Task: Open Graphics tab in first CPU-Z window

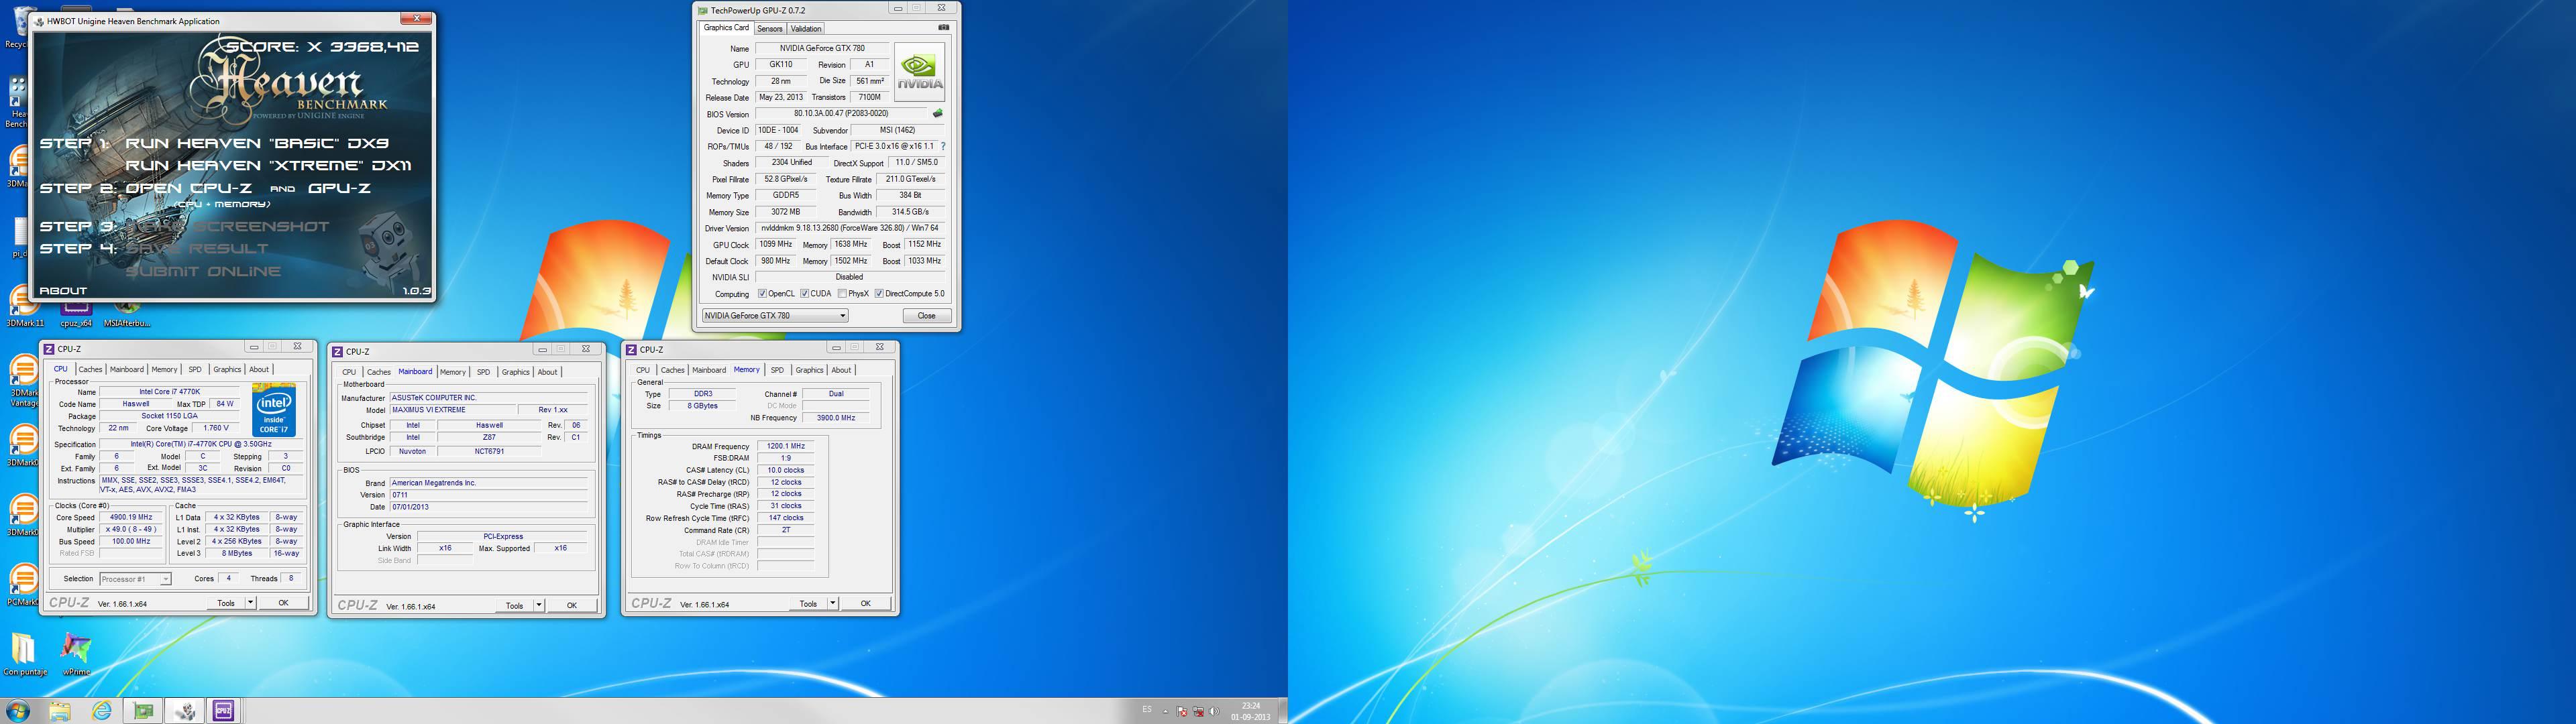Action: 227,370
